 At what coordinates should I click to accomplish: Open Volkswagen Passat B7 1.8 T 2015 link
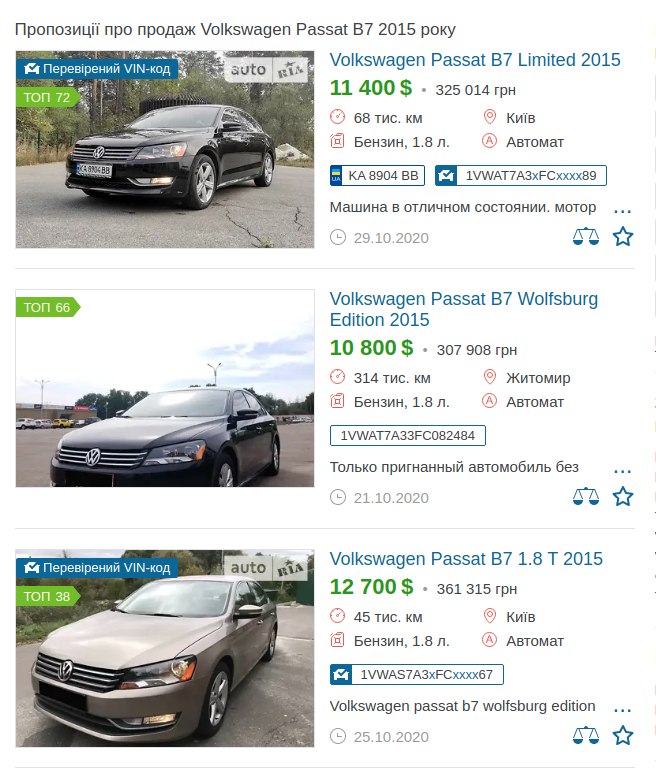click(x=466, y=559)
